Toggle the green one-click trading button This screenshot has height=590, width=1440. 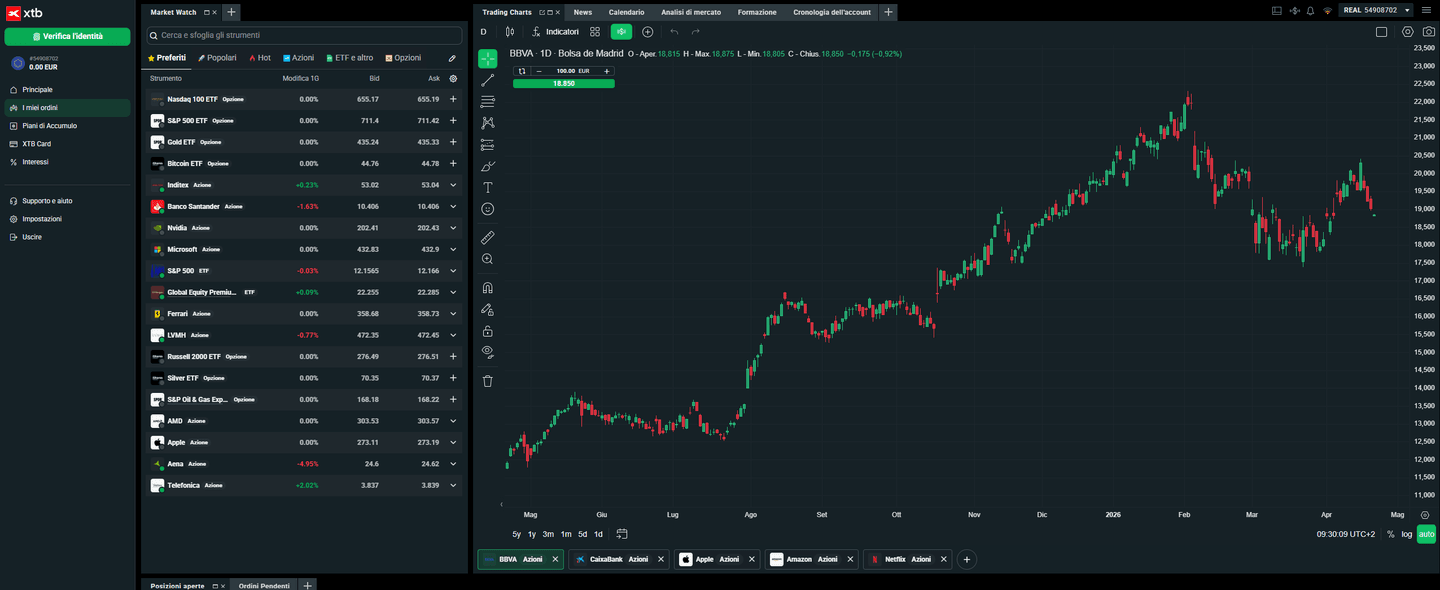coord(621,32)
